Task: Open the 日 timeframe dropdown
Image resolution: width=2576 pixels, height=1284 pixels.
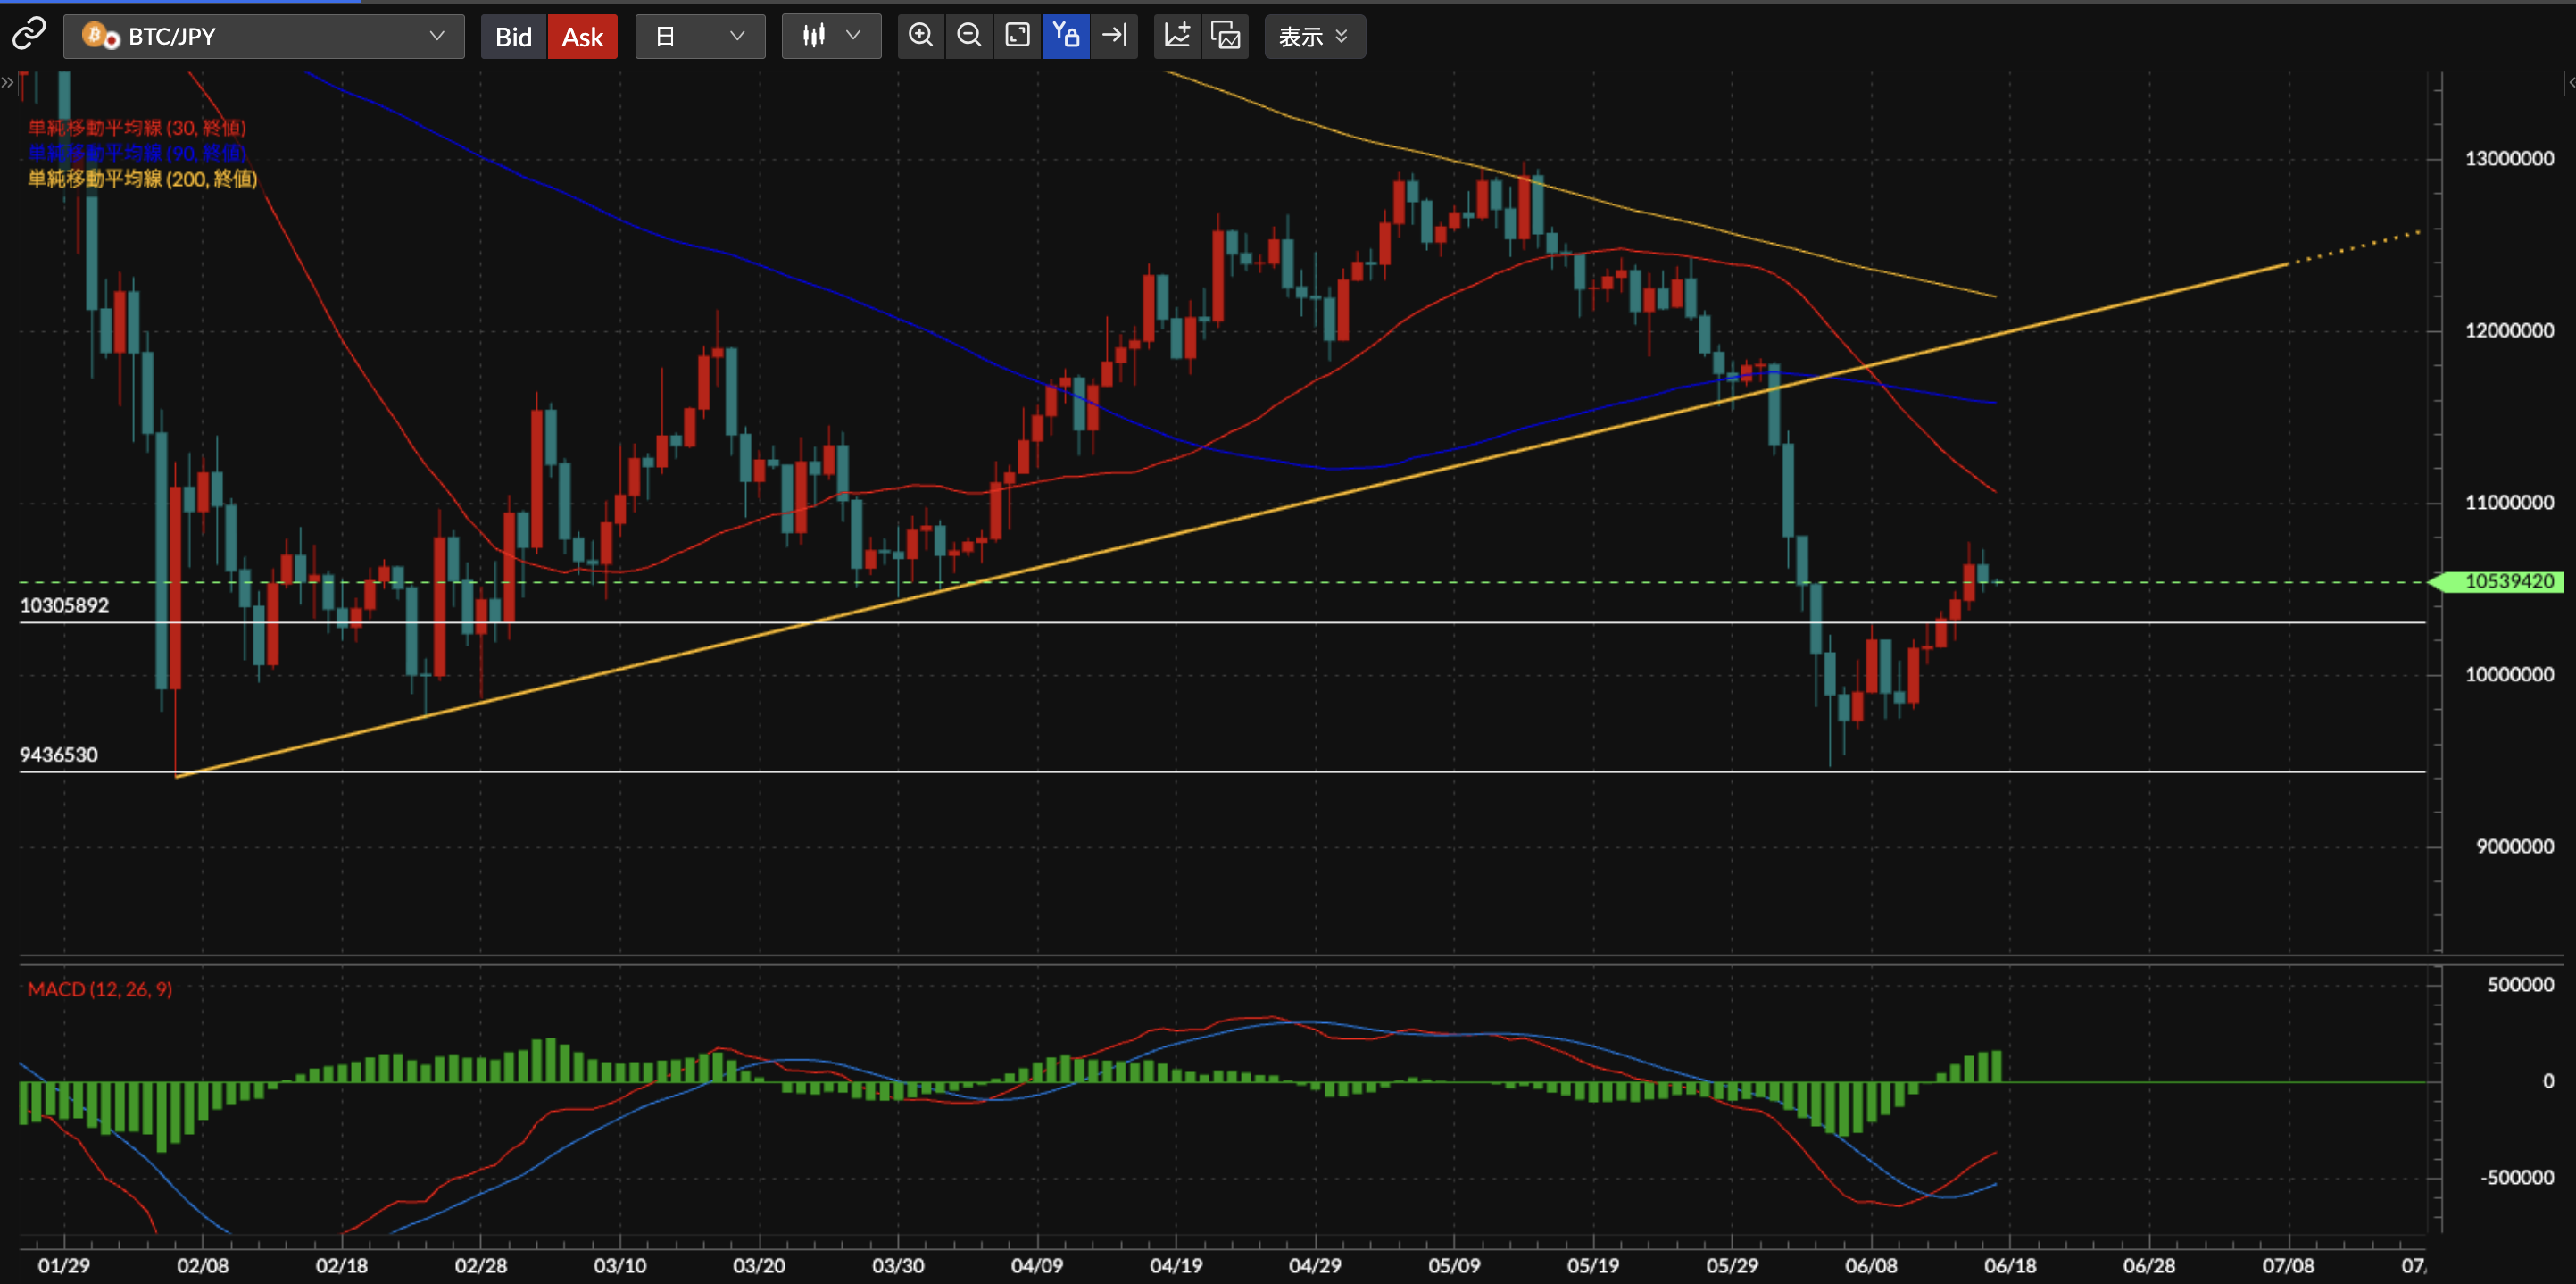Action: click(x=700, y=36)
